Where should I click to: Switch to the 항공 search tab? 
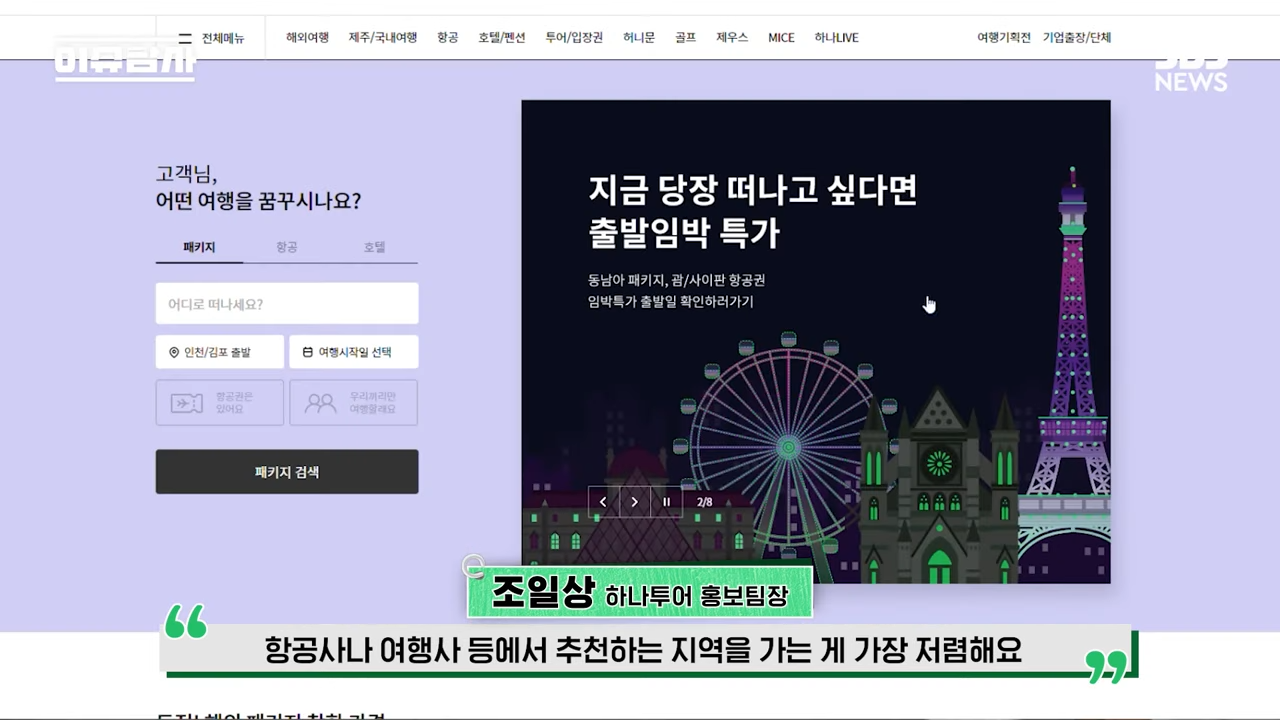(287, 247)
